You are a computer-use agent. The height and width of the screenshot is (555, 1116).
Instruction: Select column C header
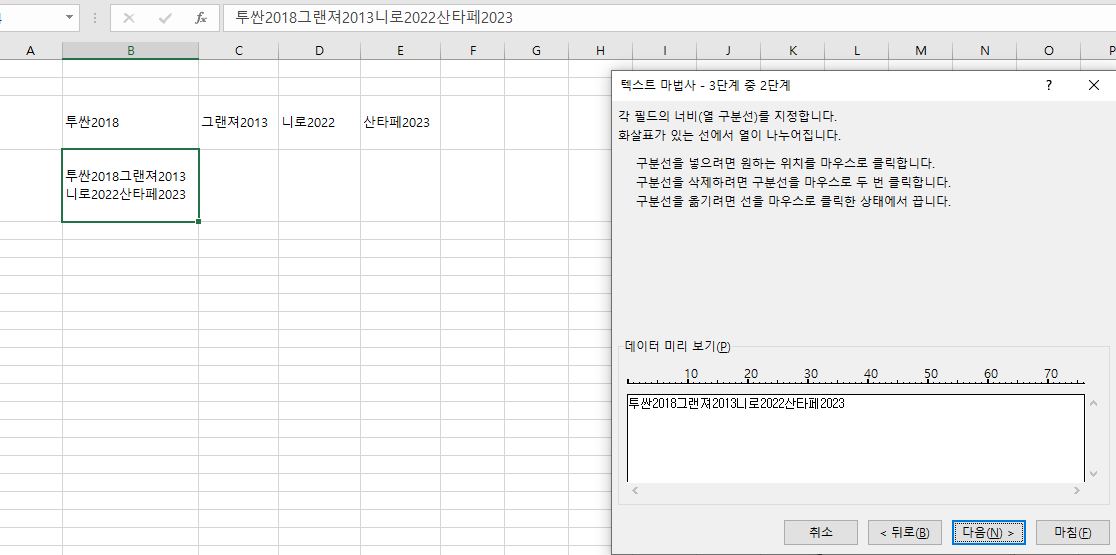click(x=238, y=51)
